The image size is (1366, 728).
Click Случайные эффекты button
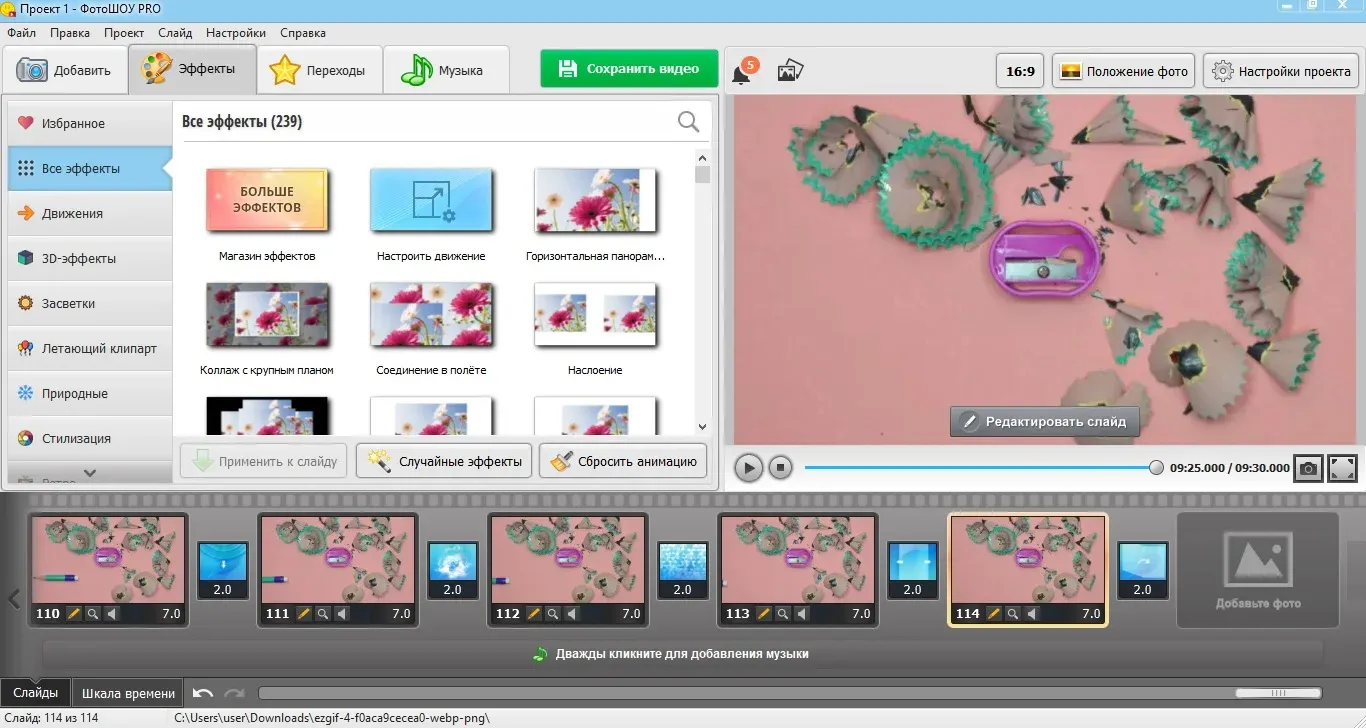444,461
